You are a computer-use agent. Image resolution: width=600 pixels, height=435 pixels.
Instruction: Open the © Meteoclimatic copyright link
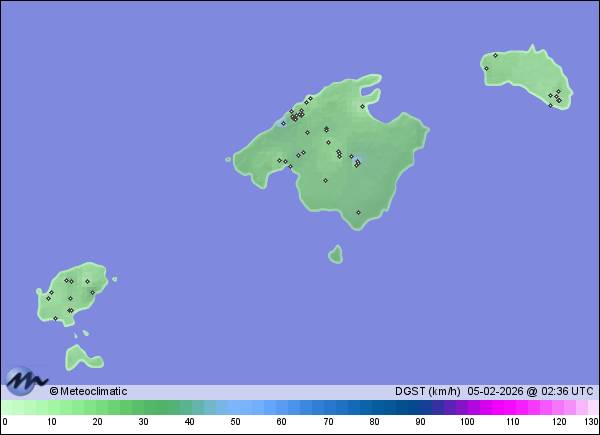(x=88, y=391)
